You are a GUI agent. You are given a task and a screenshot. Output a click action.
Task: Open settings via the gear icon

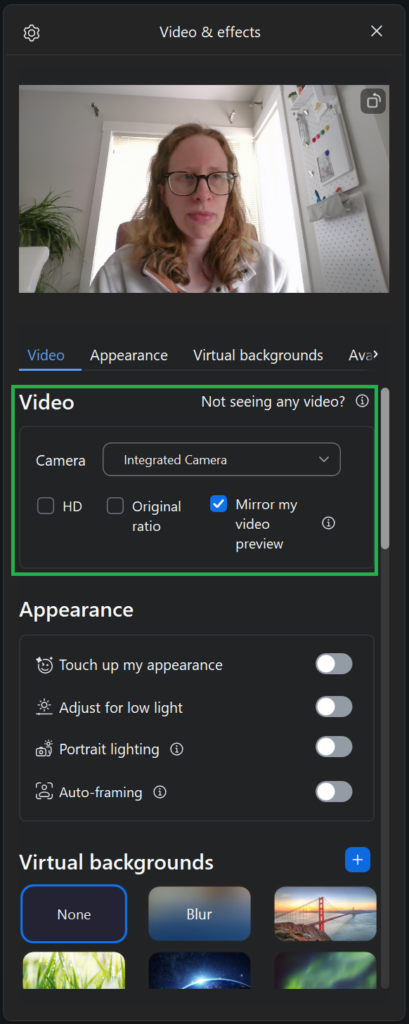[31, 33]
